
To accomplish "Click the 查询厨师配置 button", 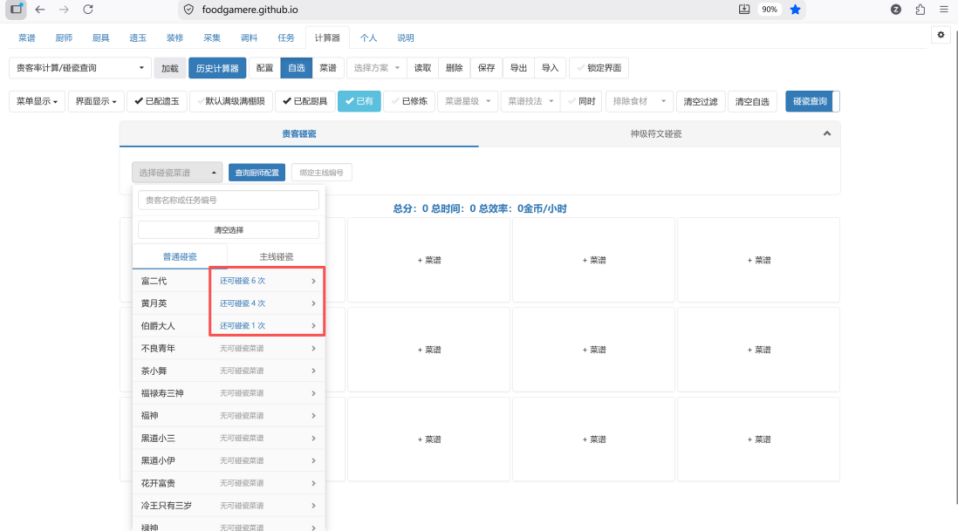I will pos(257,173).
